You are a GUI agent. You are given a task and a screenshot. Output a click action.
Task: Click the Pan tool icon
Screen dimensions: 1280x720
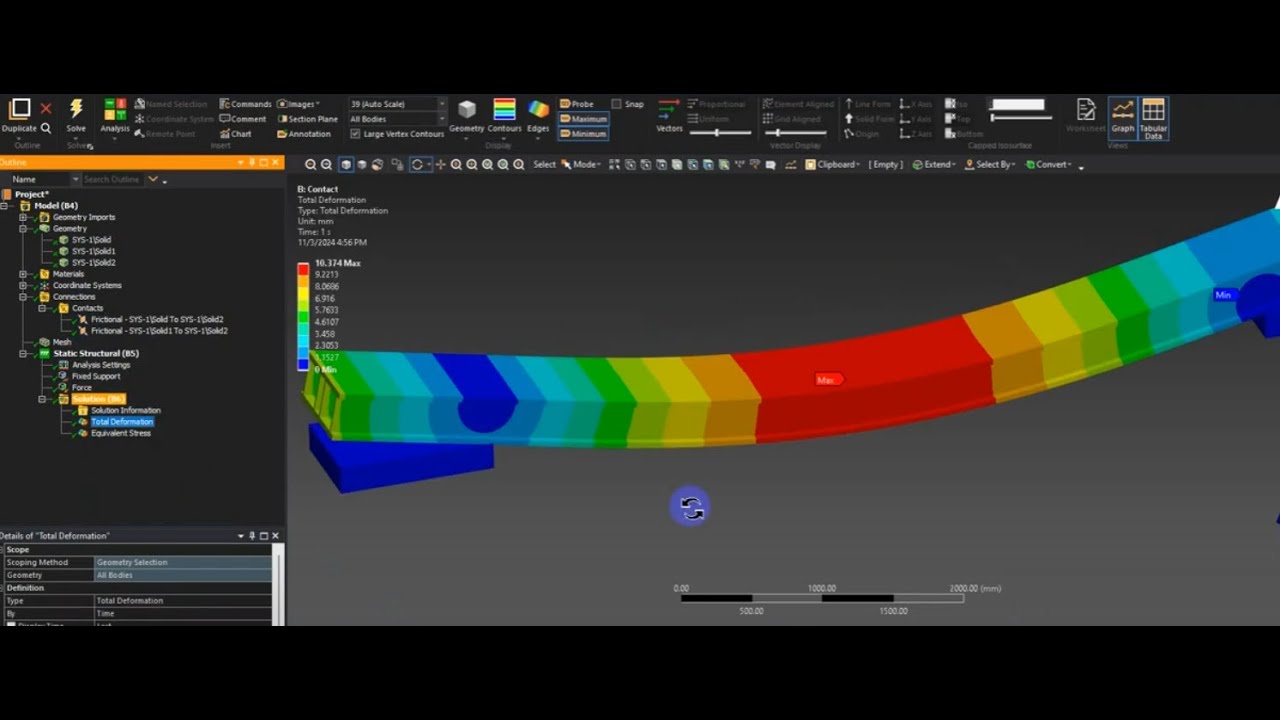[x=440, y=165]
